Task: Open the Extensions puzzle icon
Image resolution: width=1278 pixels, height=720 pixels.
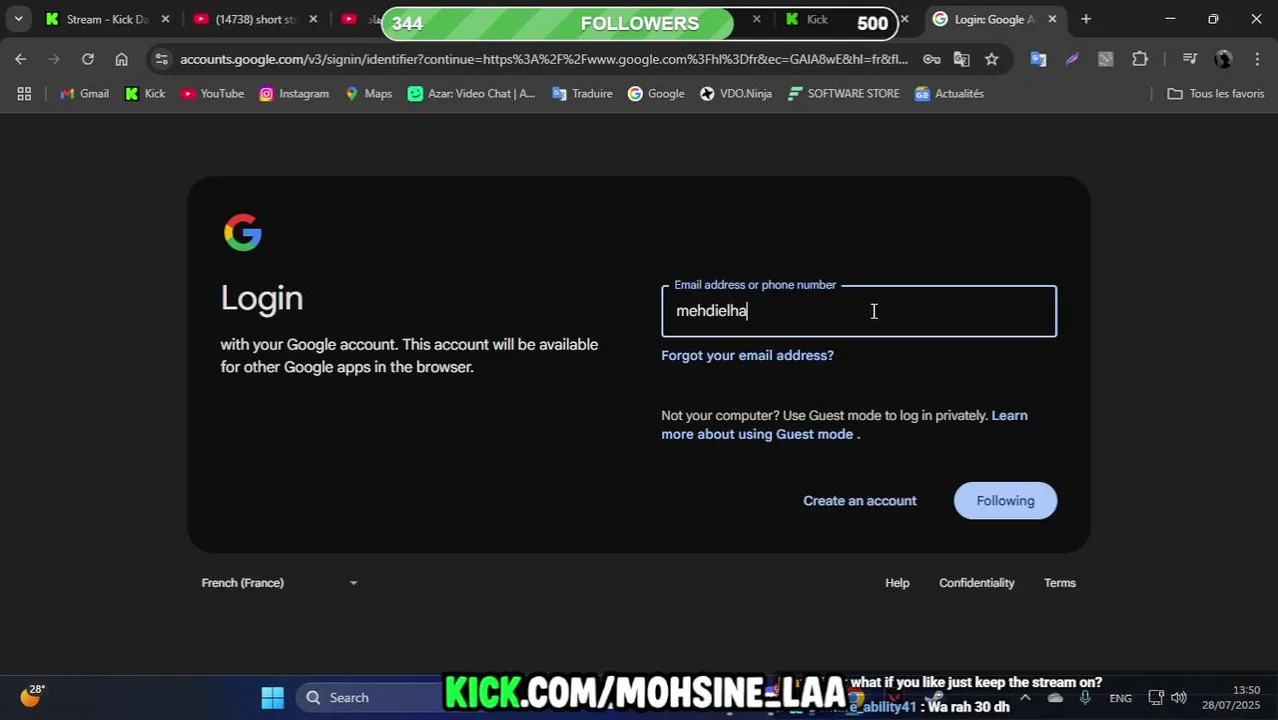Action: click(x=1140, y=59)
